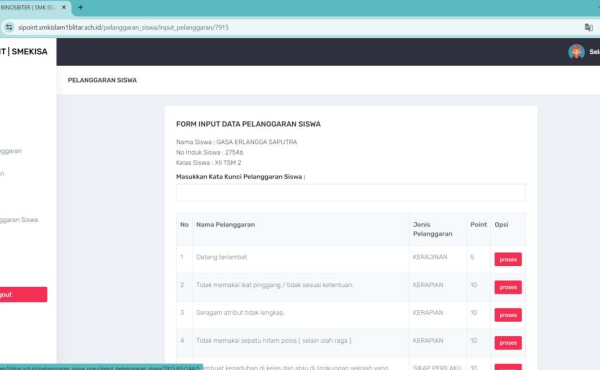Focus the Kata Kunci Pelanggaran search field
This screenshot has width=600, height=373.
pos(351,192)
